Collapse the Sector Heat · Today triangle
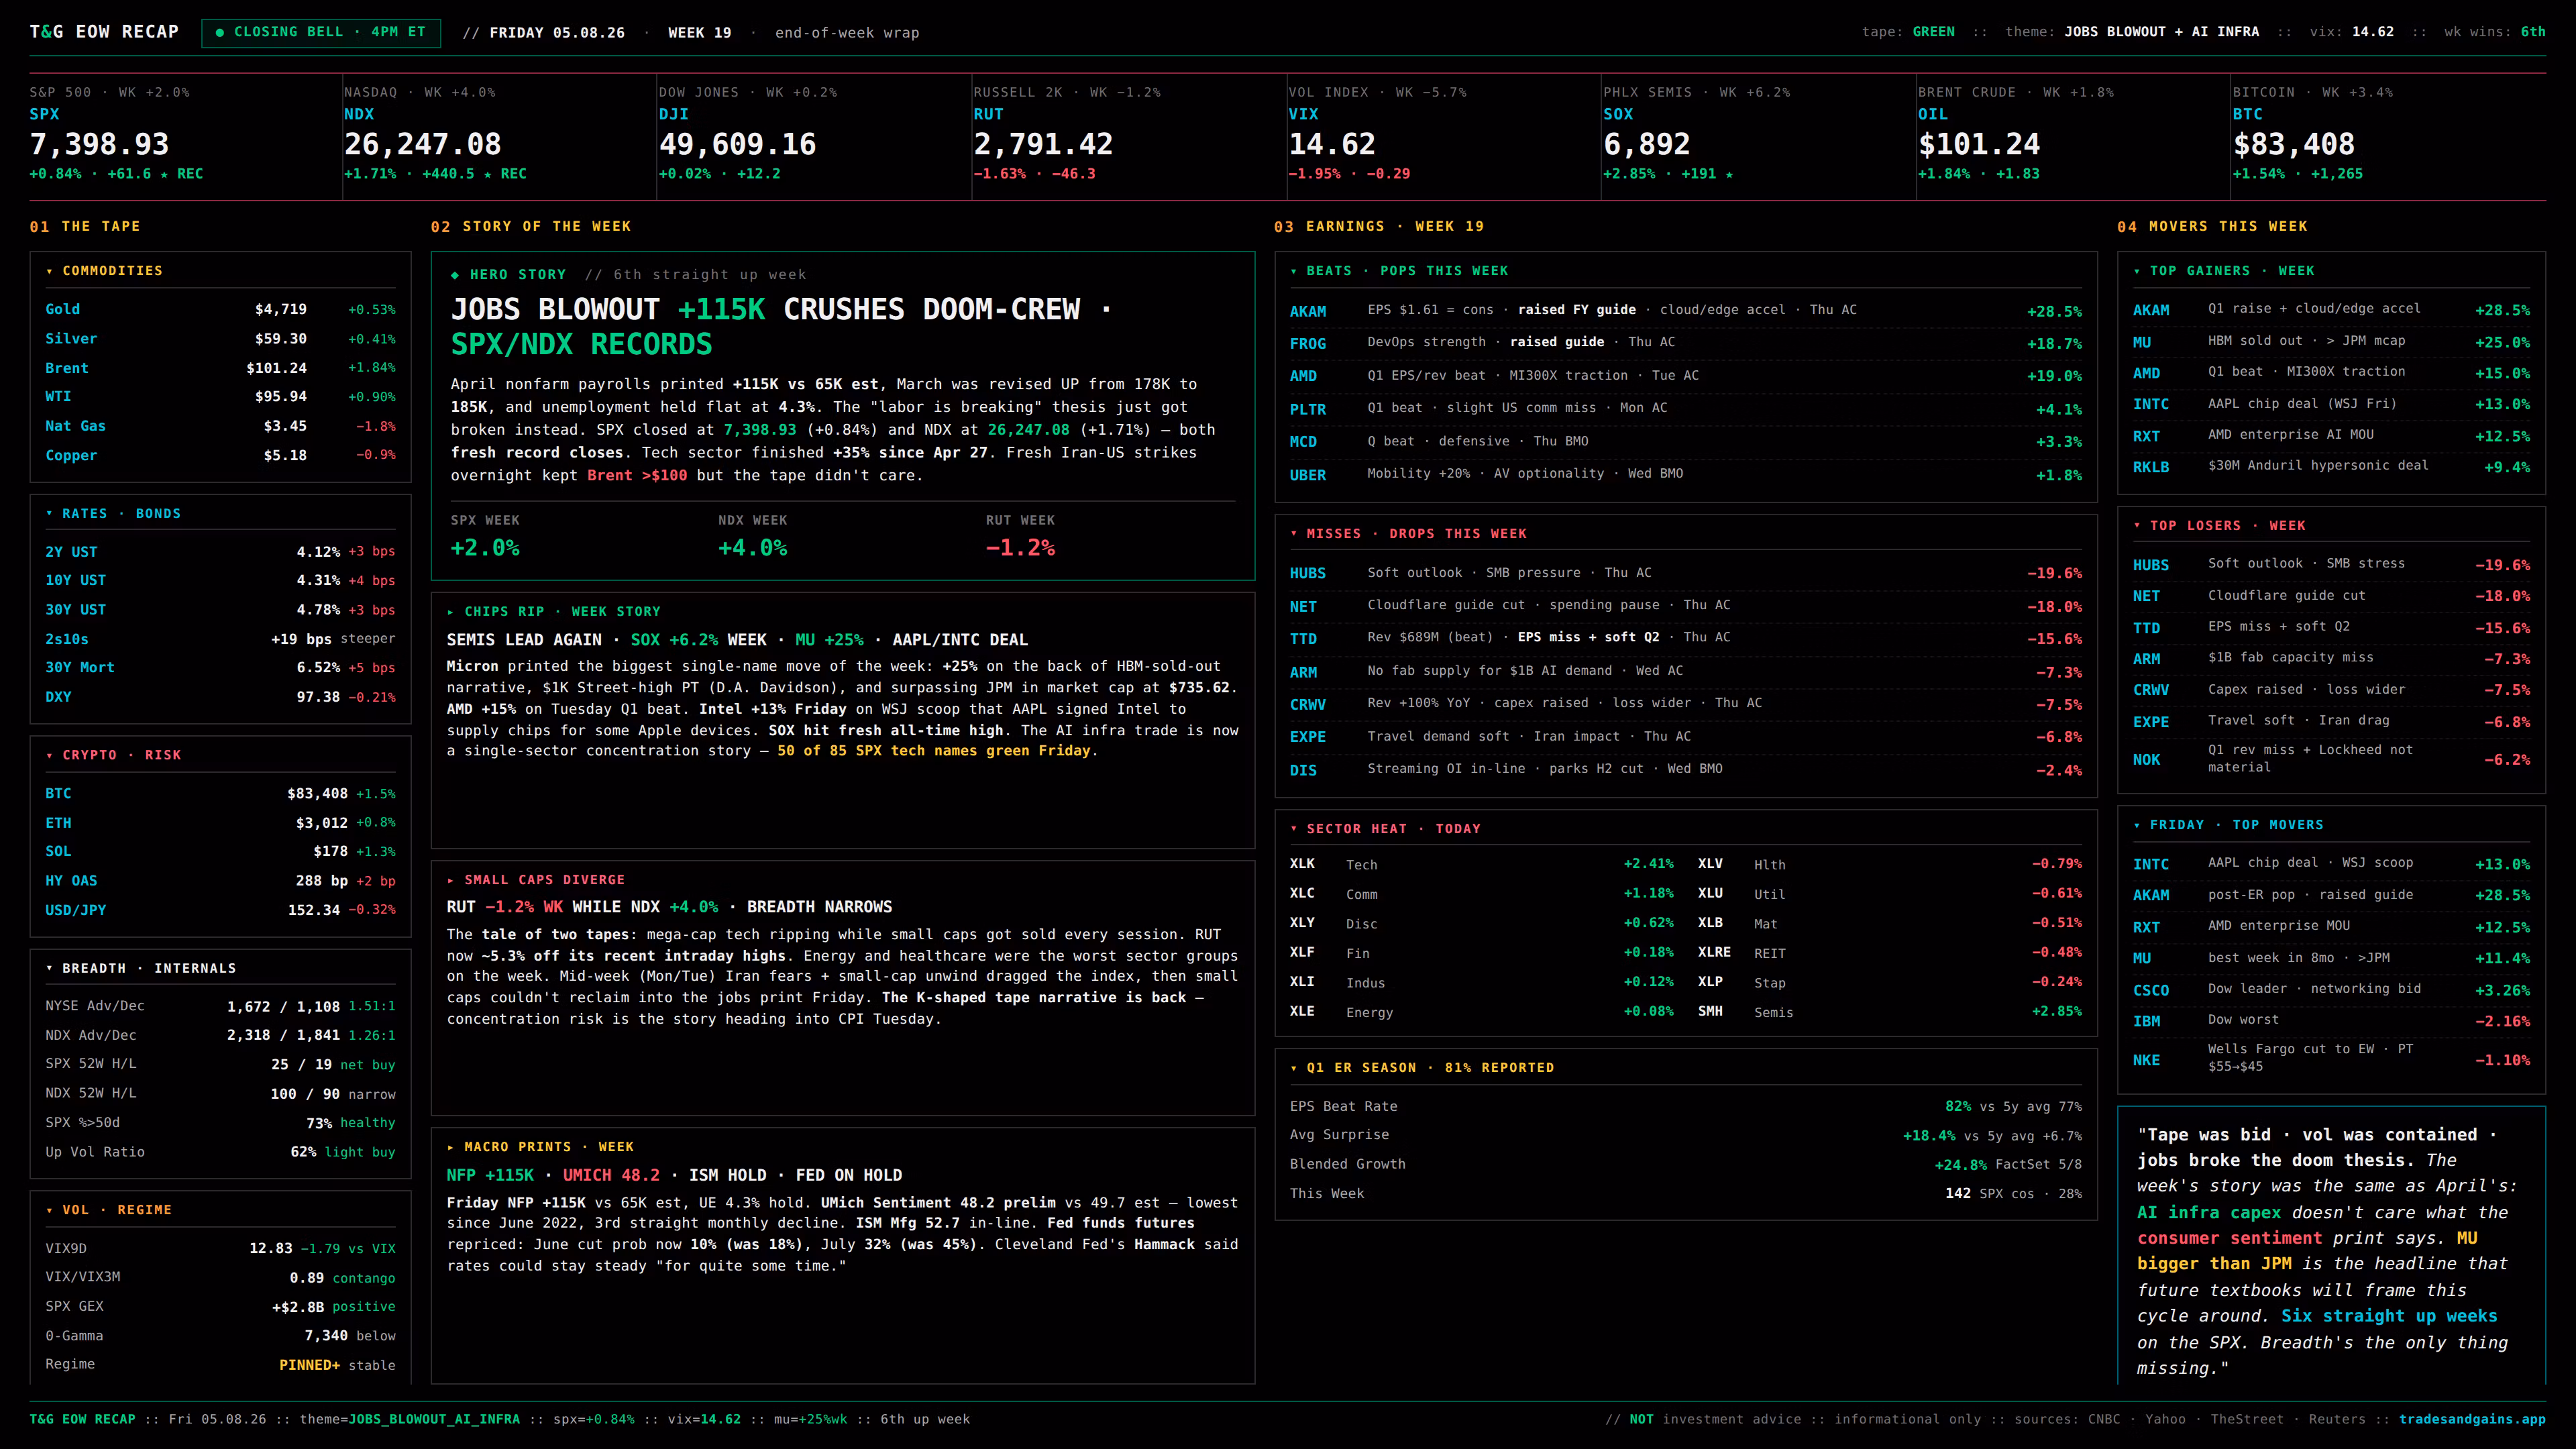Viewport: 2576px width, 1449px height. 1293,829
